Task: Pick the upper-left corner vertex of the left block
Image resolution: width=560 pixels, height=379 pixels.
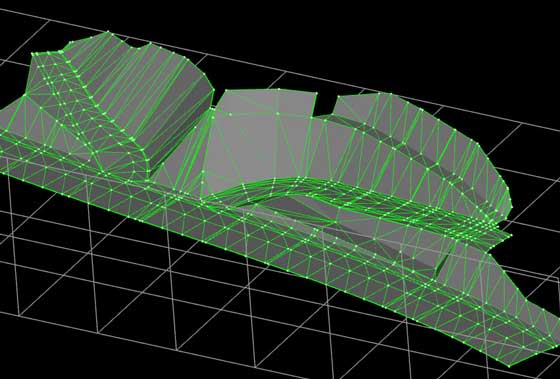Action: [x=32, y=54]
